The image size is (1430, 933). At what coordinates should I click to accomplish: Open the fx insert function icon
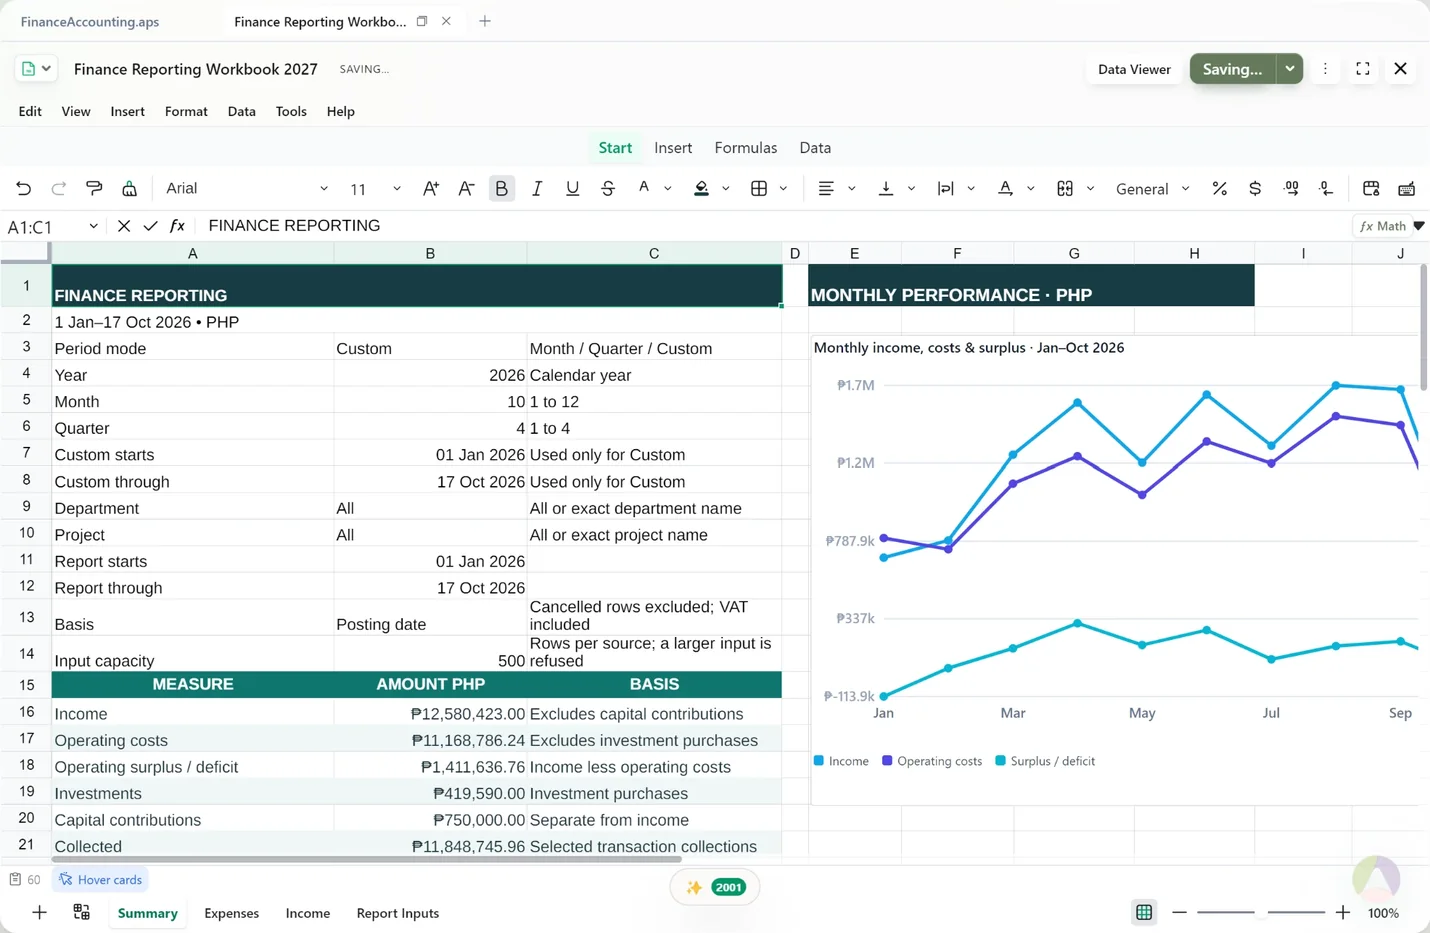coord(177,226)
